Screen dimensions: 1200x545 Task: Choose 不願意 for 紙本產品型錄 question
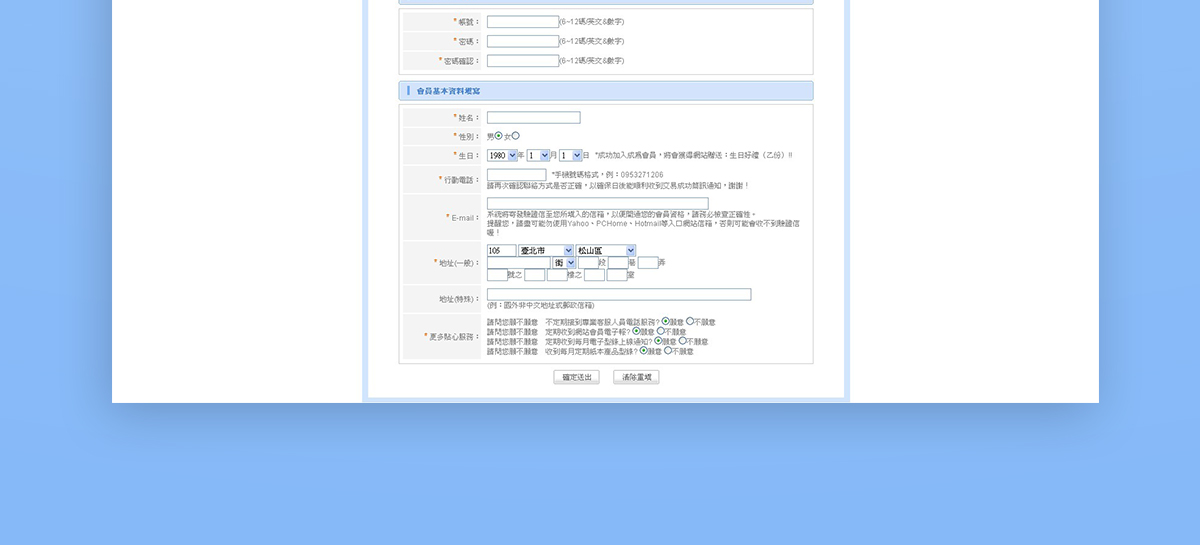pos(667,350)
